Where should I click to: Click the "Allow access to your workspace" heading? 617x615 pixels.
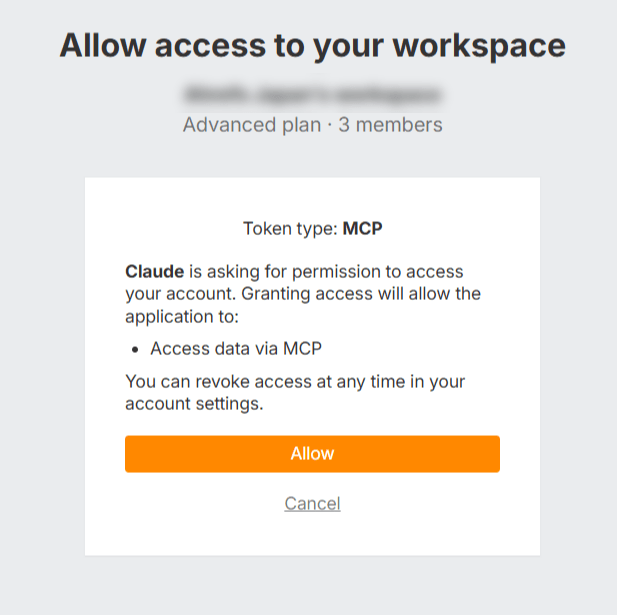[x=312, y=46]
